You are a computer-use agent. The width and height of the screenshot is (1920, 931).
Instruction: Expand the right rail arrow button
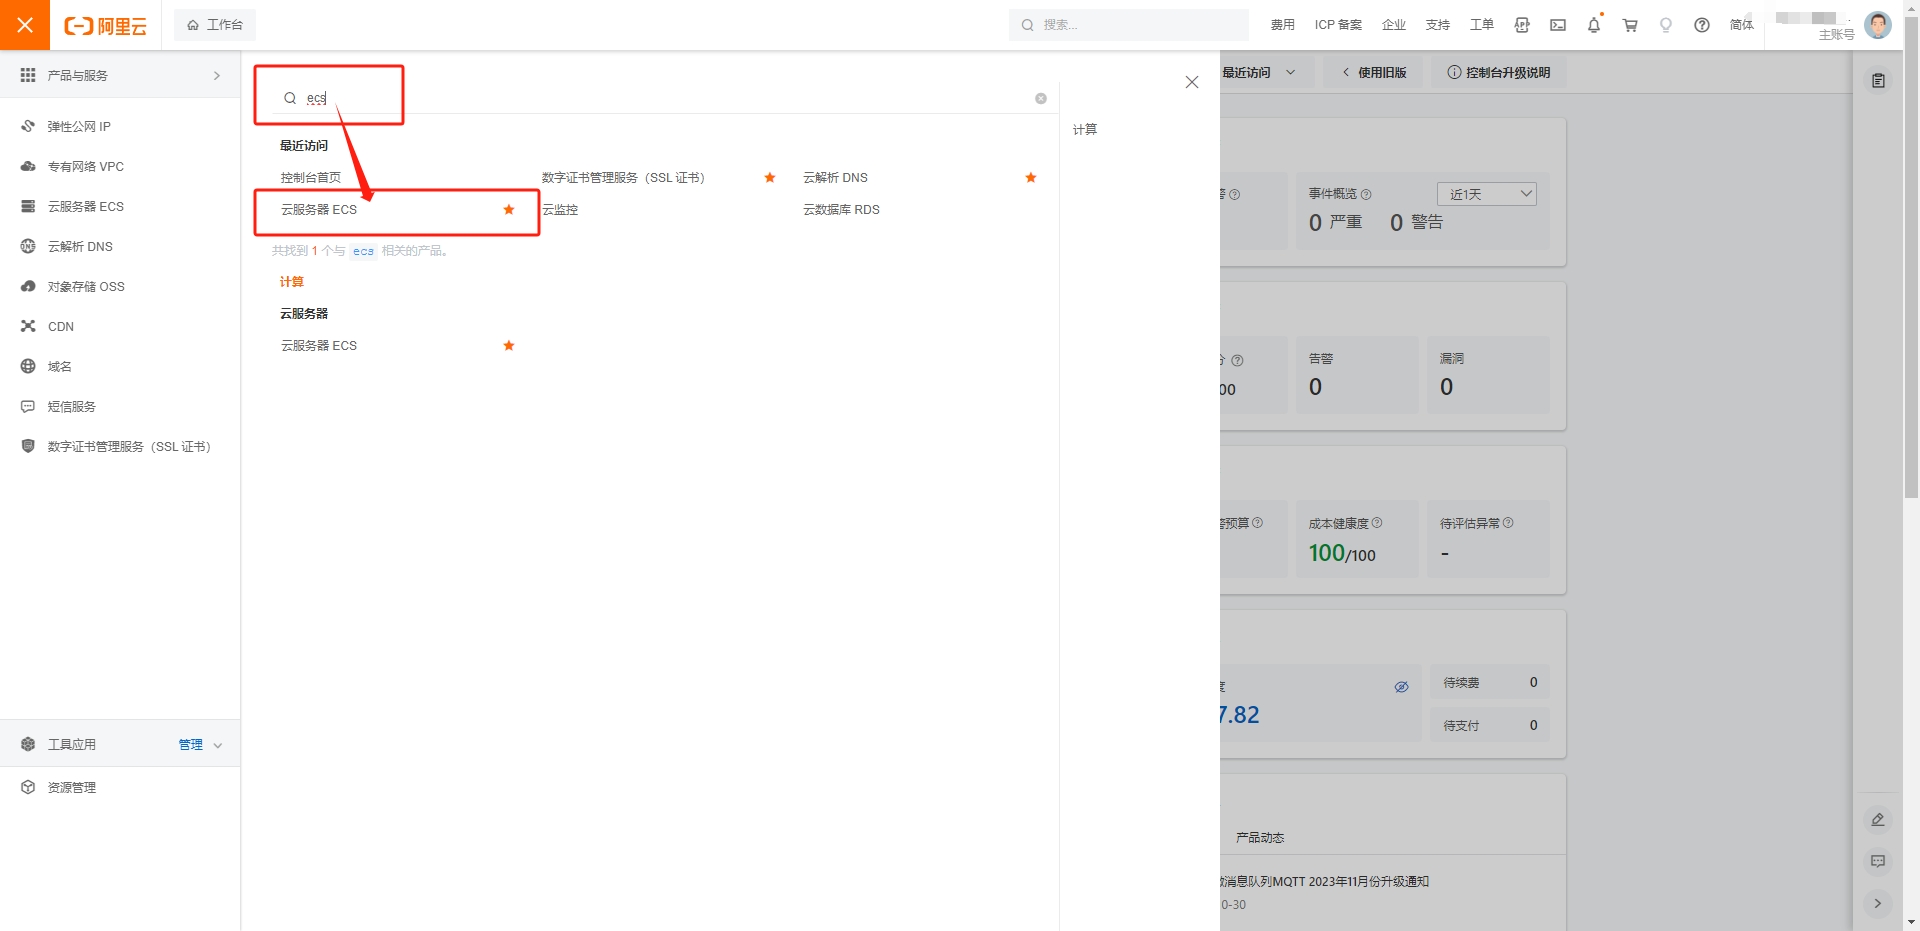(x=1878, y=903)
